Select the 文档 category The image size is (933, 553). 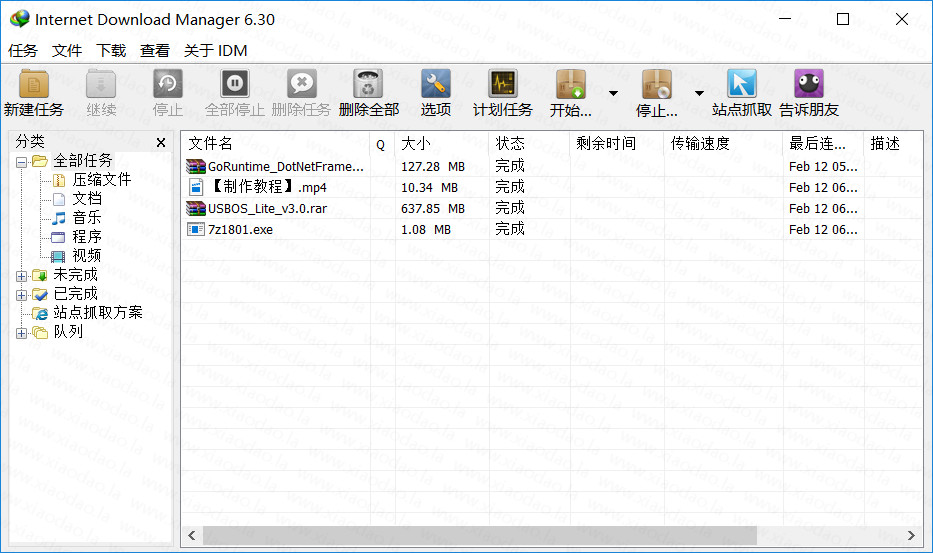87,199
